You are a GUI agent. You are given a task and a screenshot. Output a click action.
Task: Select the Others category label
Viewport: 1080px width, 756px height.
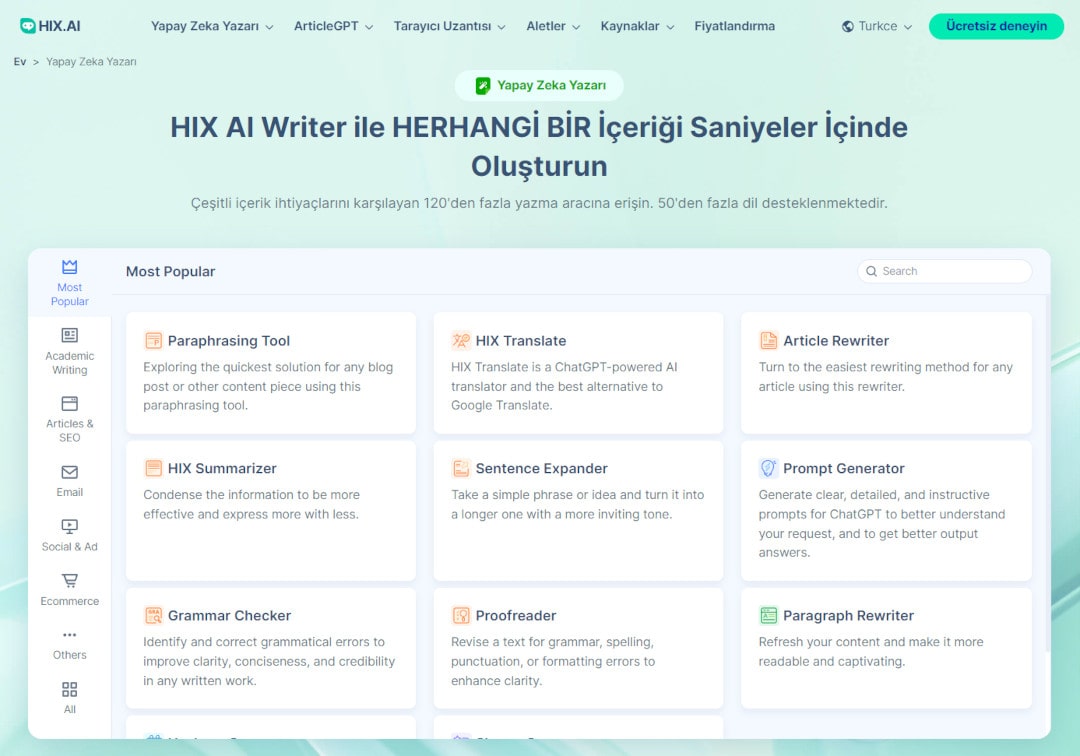point(70,655)
